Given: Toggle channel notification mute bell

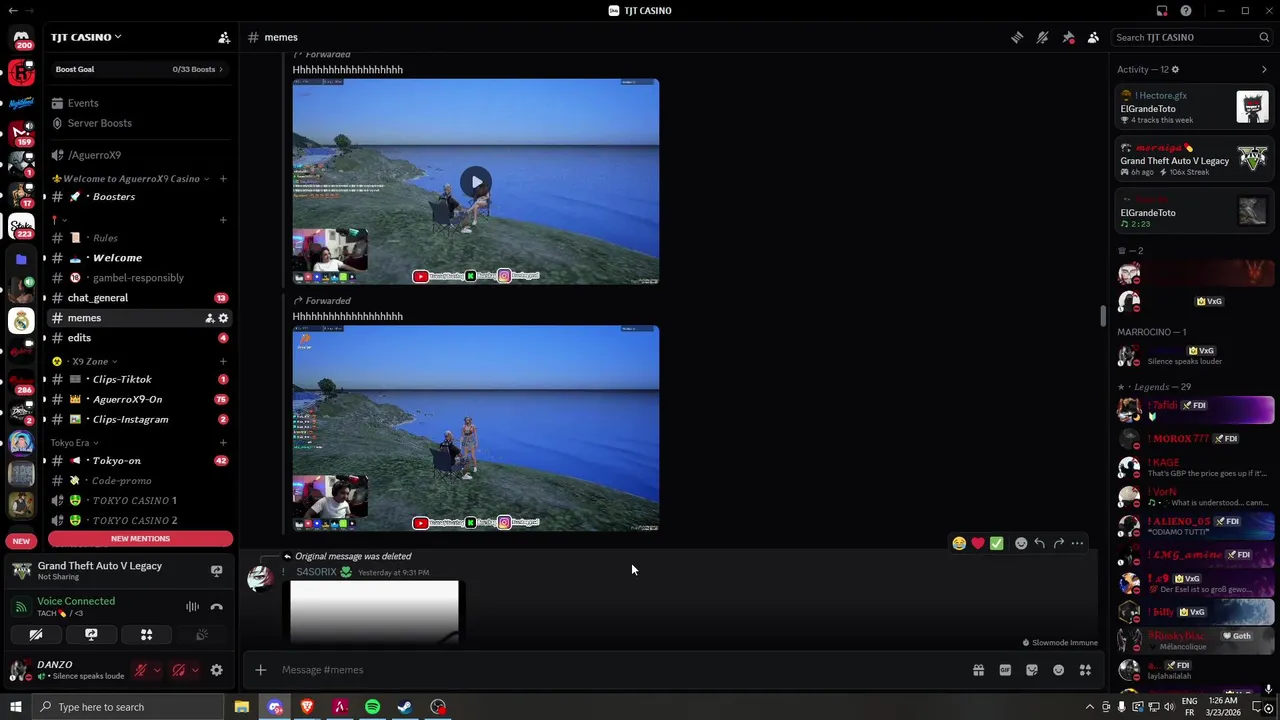Looking at the screenshot, I should [1042, 37].
